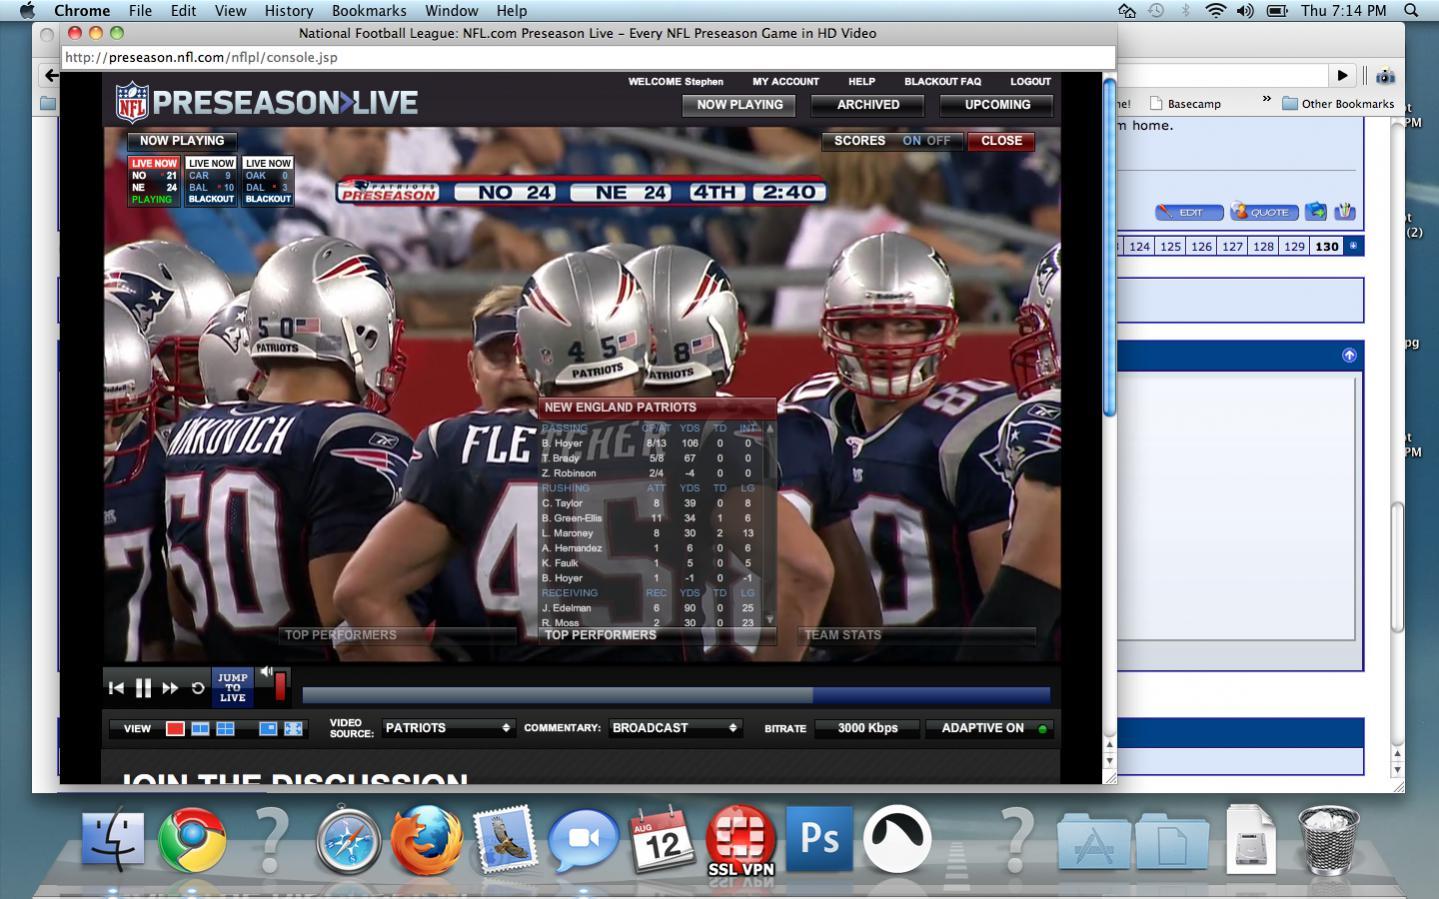Open the SSL VPN dock icon
Viewport: 1439px width, 899px height.
click(741, 840)
